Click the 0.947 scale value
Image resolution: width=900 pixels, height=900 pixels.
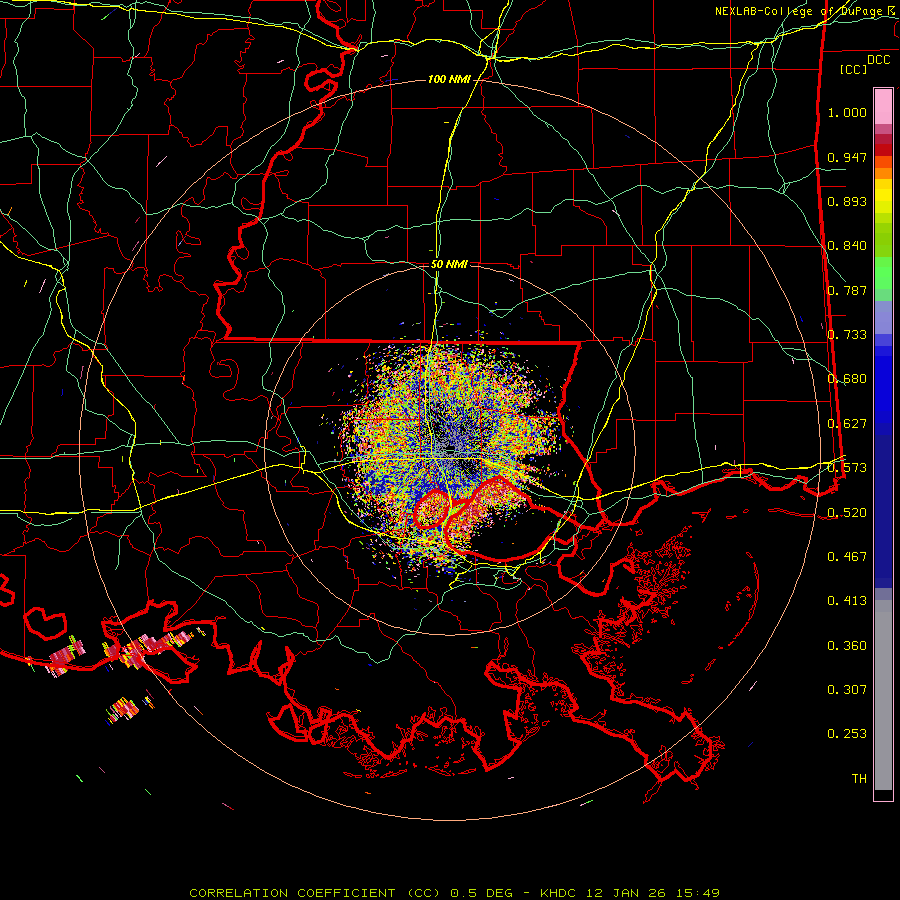pyautogui.click(x=847, y=157)
